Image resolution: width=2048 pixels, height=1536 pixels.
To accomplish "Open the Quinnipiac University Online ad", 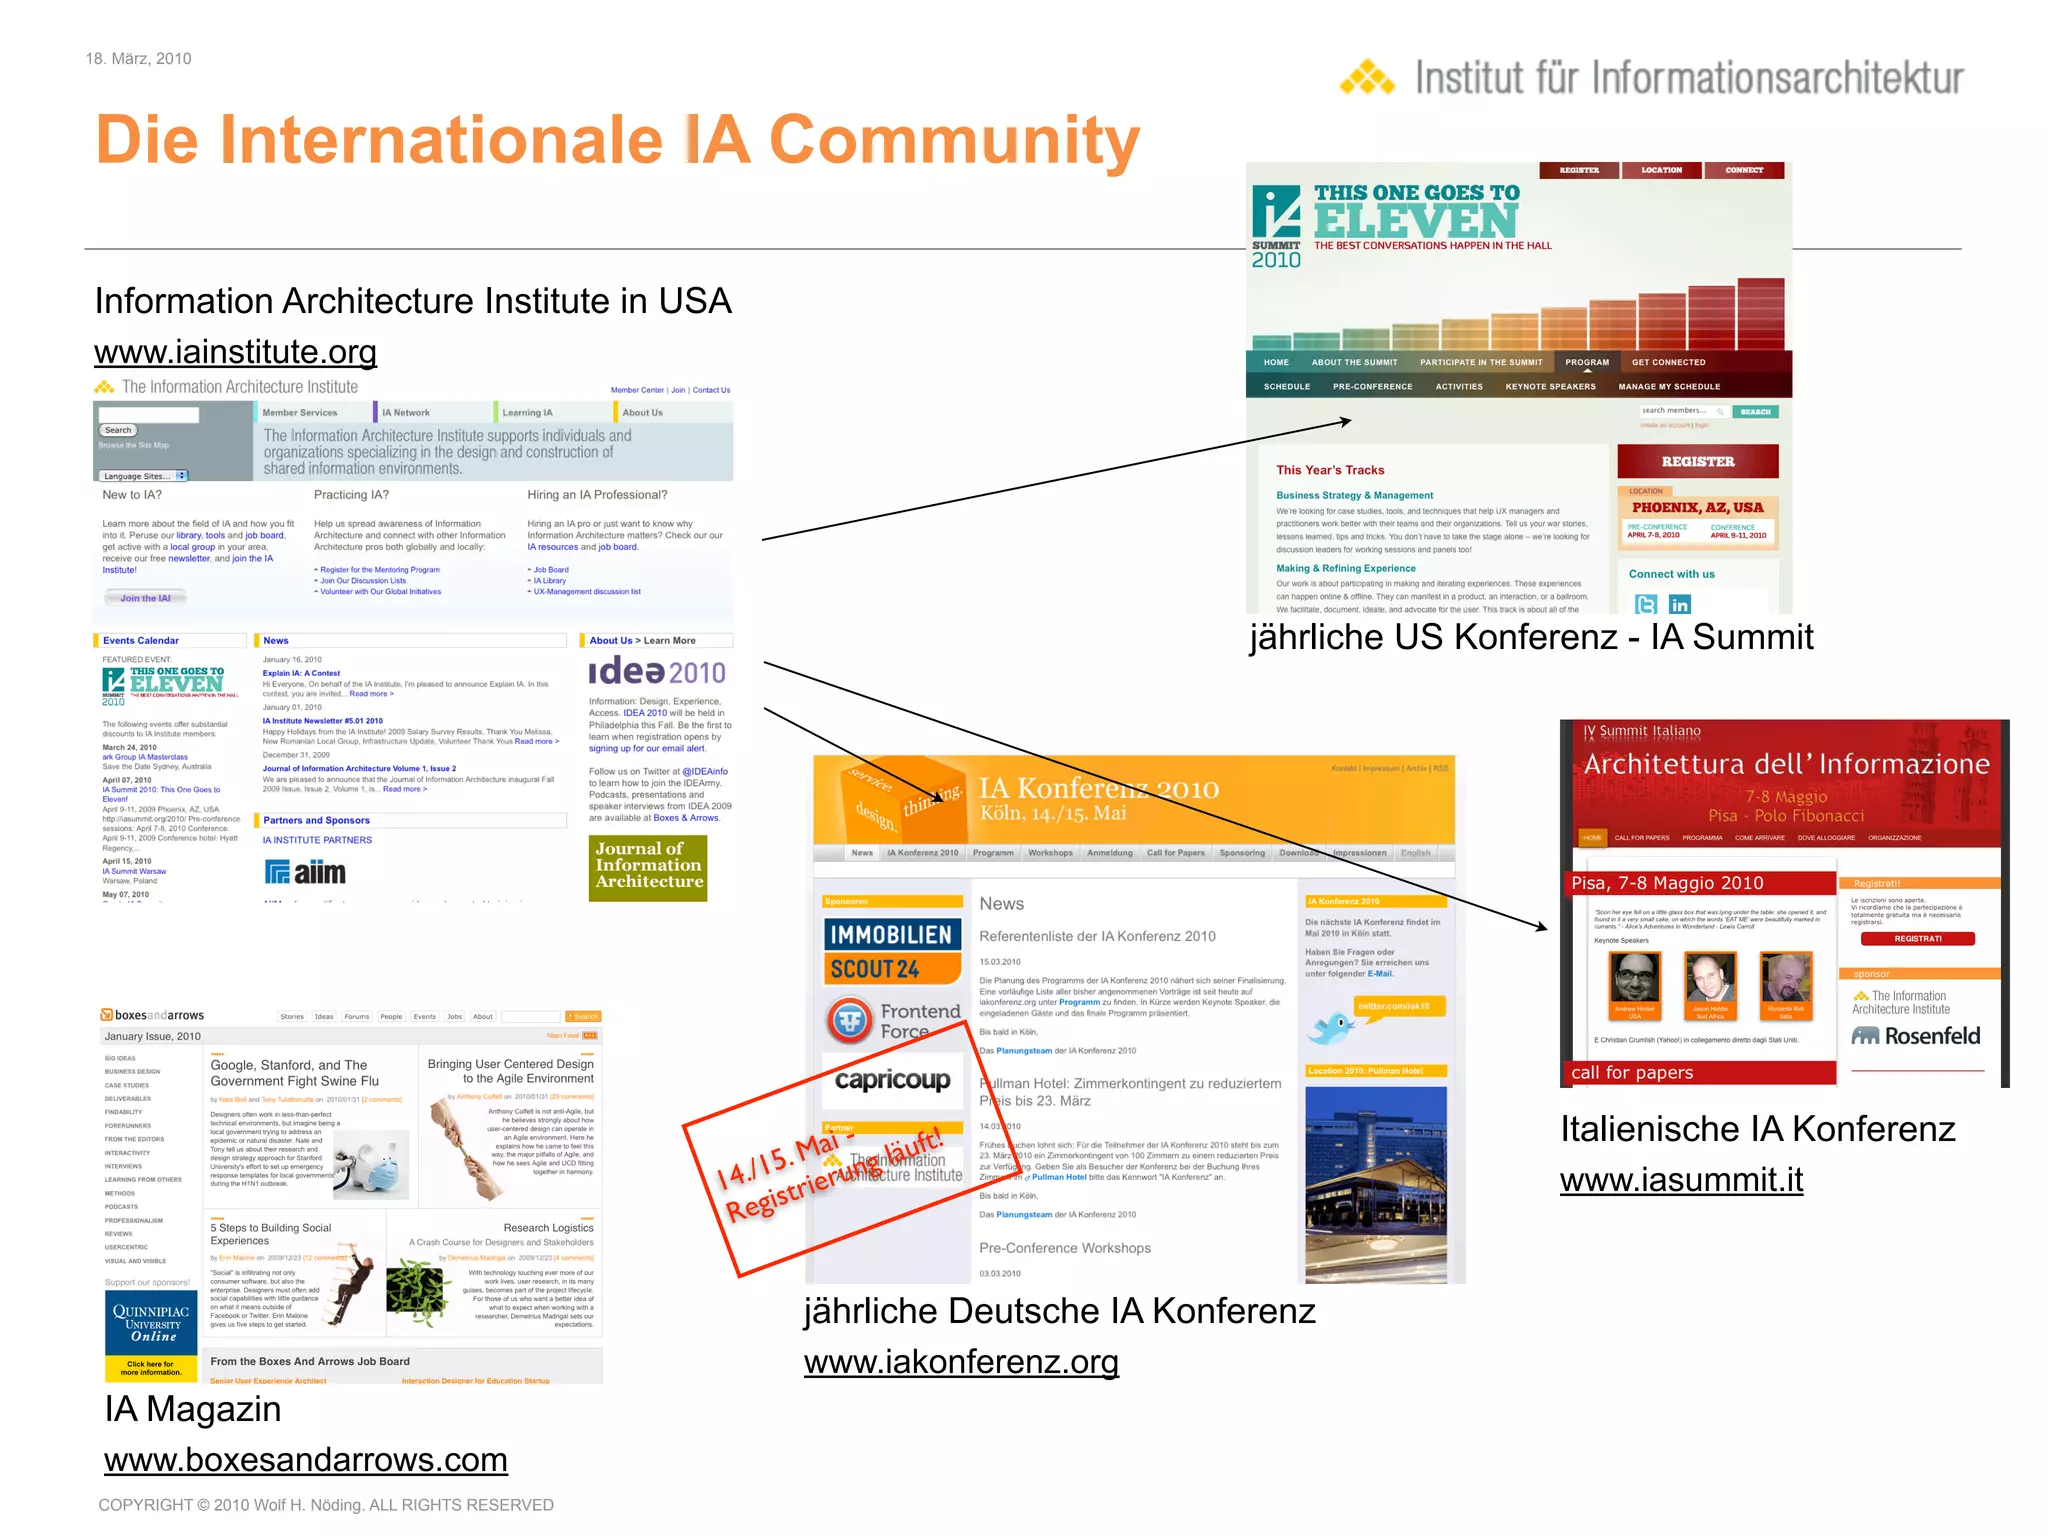I will click(x=151, y=1336).
